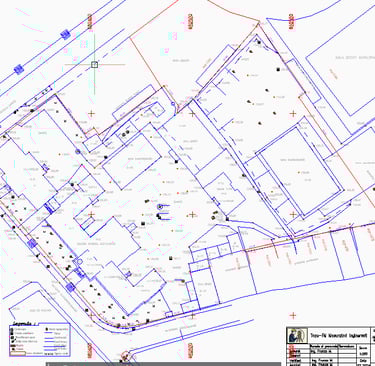Select the company name text in the title block

tap(339, 335)
